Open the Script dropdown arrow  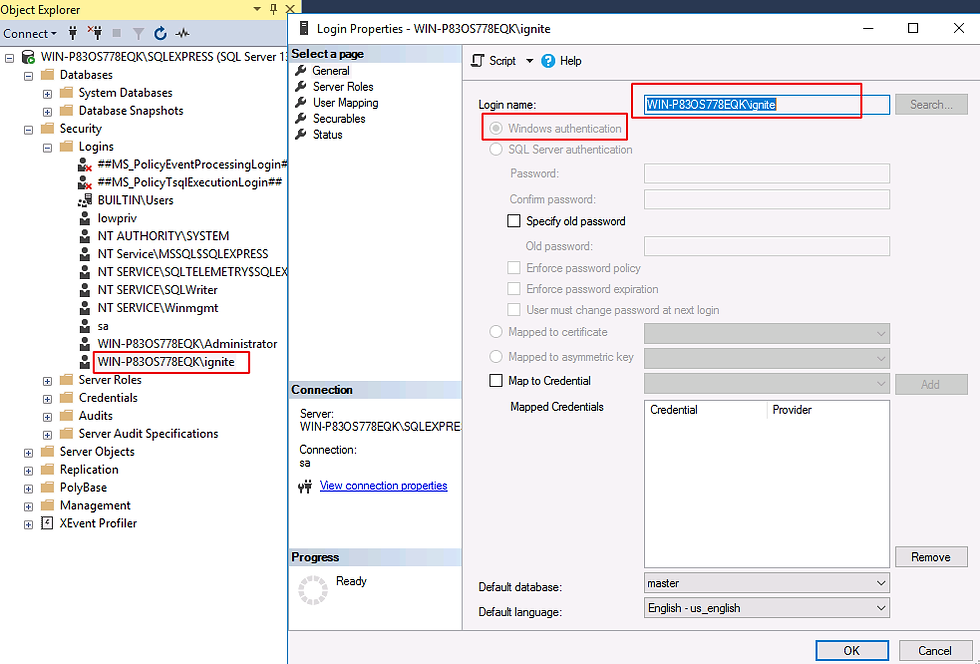click(x=529, y=61)
